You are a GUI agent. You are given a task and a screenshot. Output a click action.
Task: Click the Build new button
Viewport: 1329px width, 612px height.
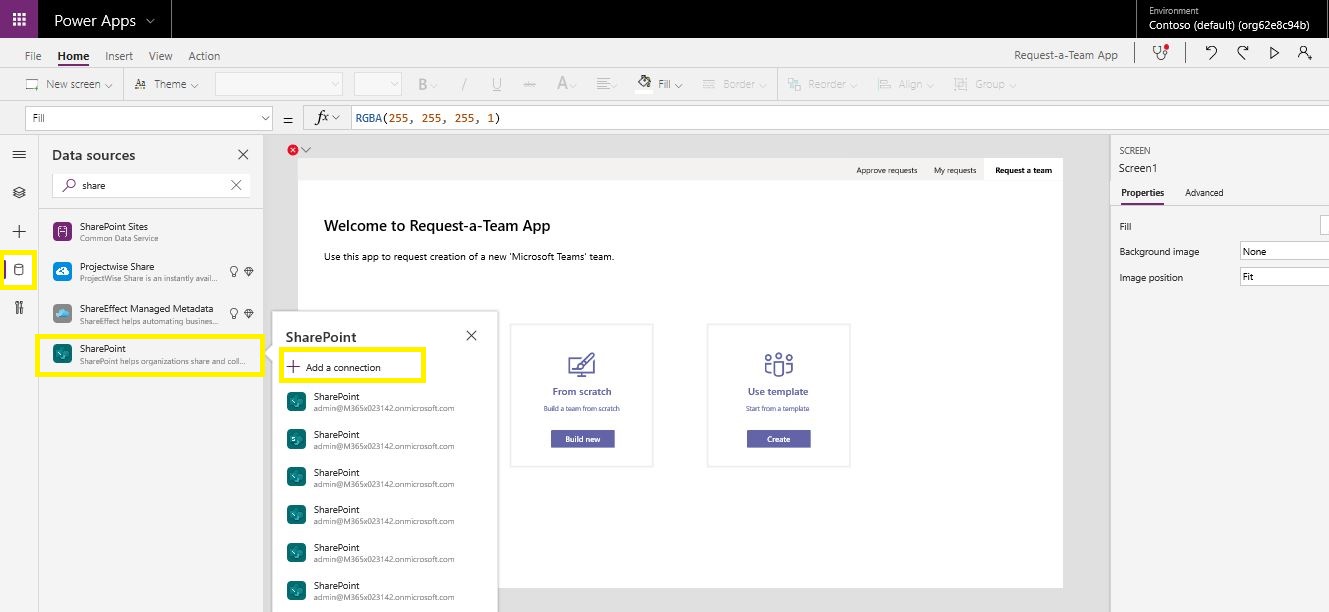[582, 439]
